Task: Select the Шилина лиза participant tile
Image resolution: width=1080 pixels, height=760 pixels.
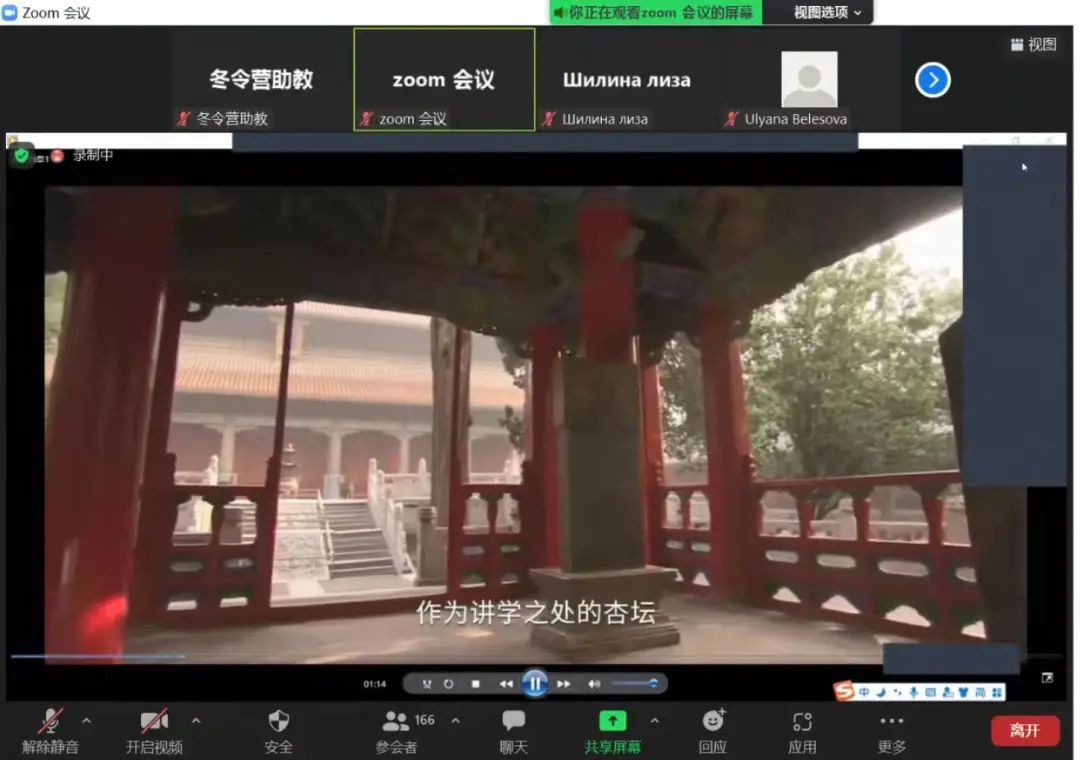Action: pyautogui.click(x=626, y=80)
